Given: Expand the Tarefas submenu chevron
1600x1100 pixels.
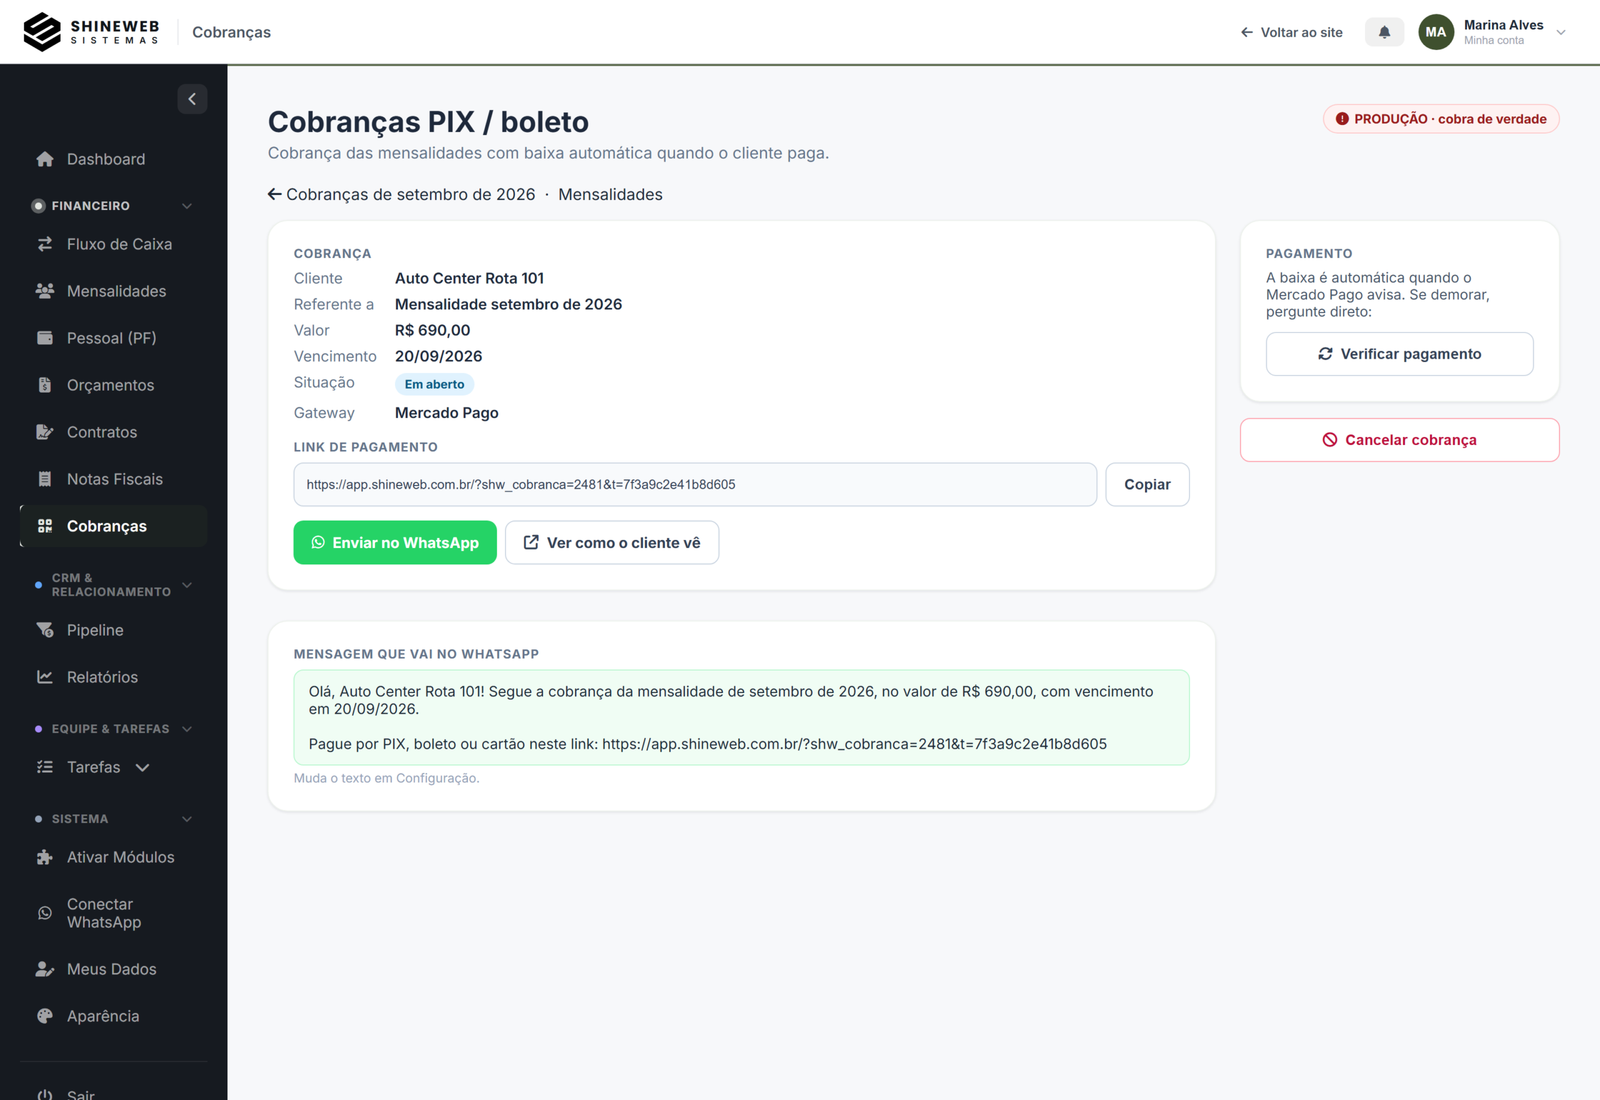Looking at the screenshot, I should pyautogui.click(x=142, y=767).
